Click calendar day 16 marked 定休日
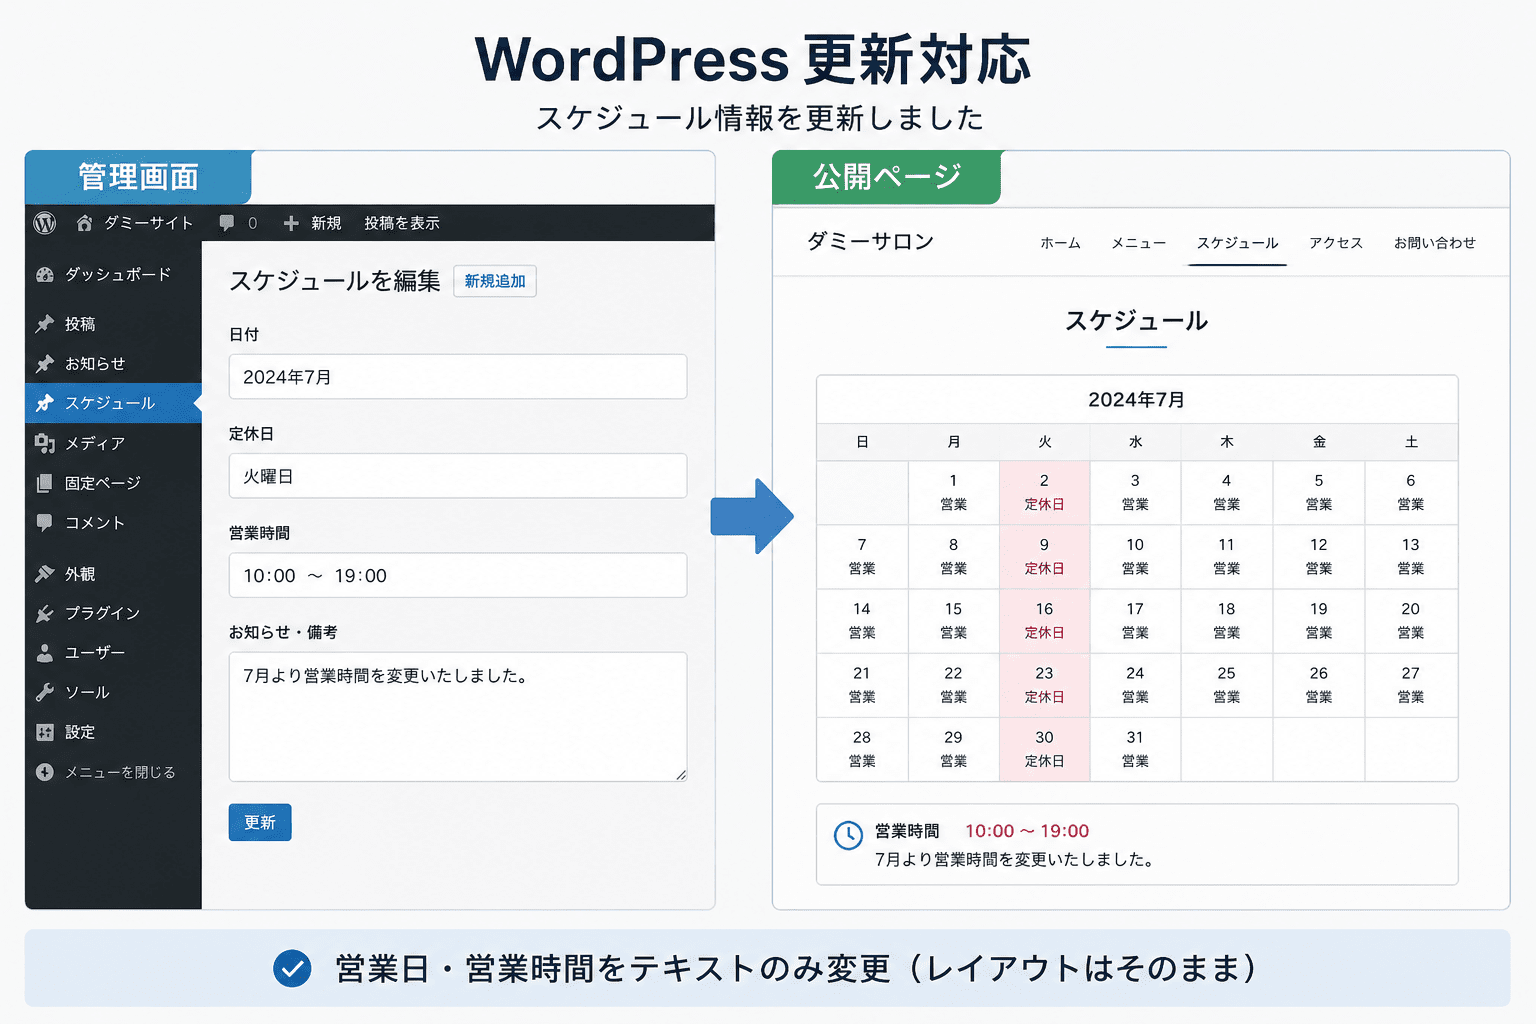This screenshot has width=1536, height=1024. [1044, 621]
